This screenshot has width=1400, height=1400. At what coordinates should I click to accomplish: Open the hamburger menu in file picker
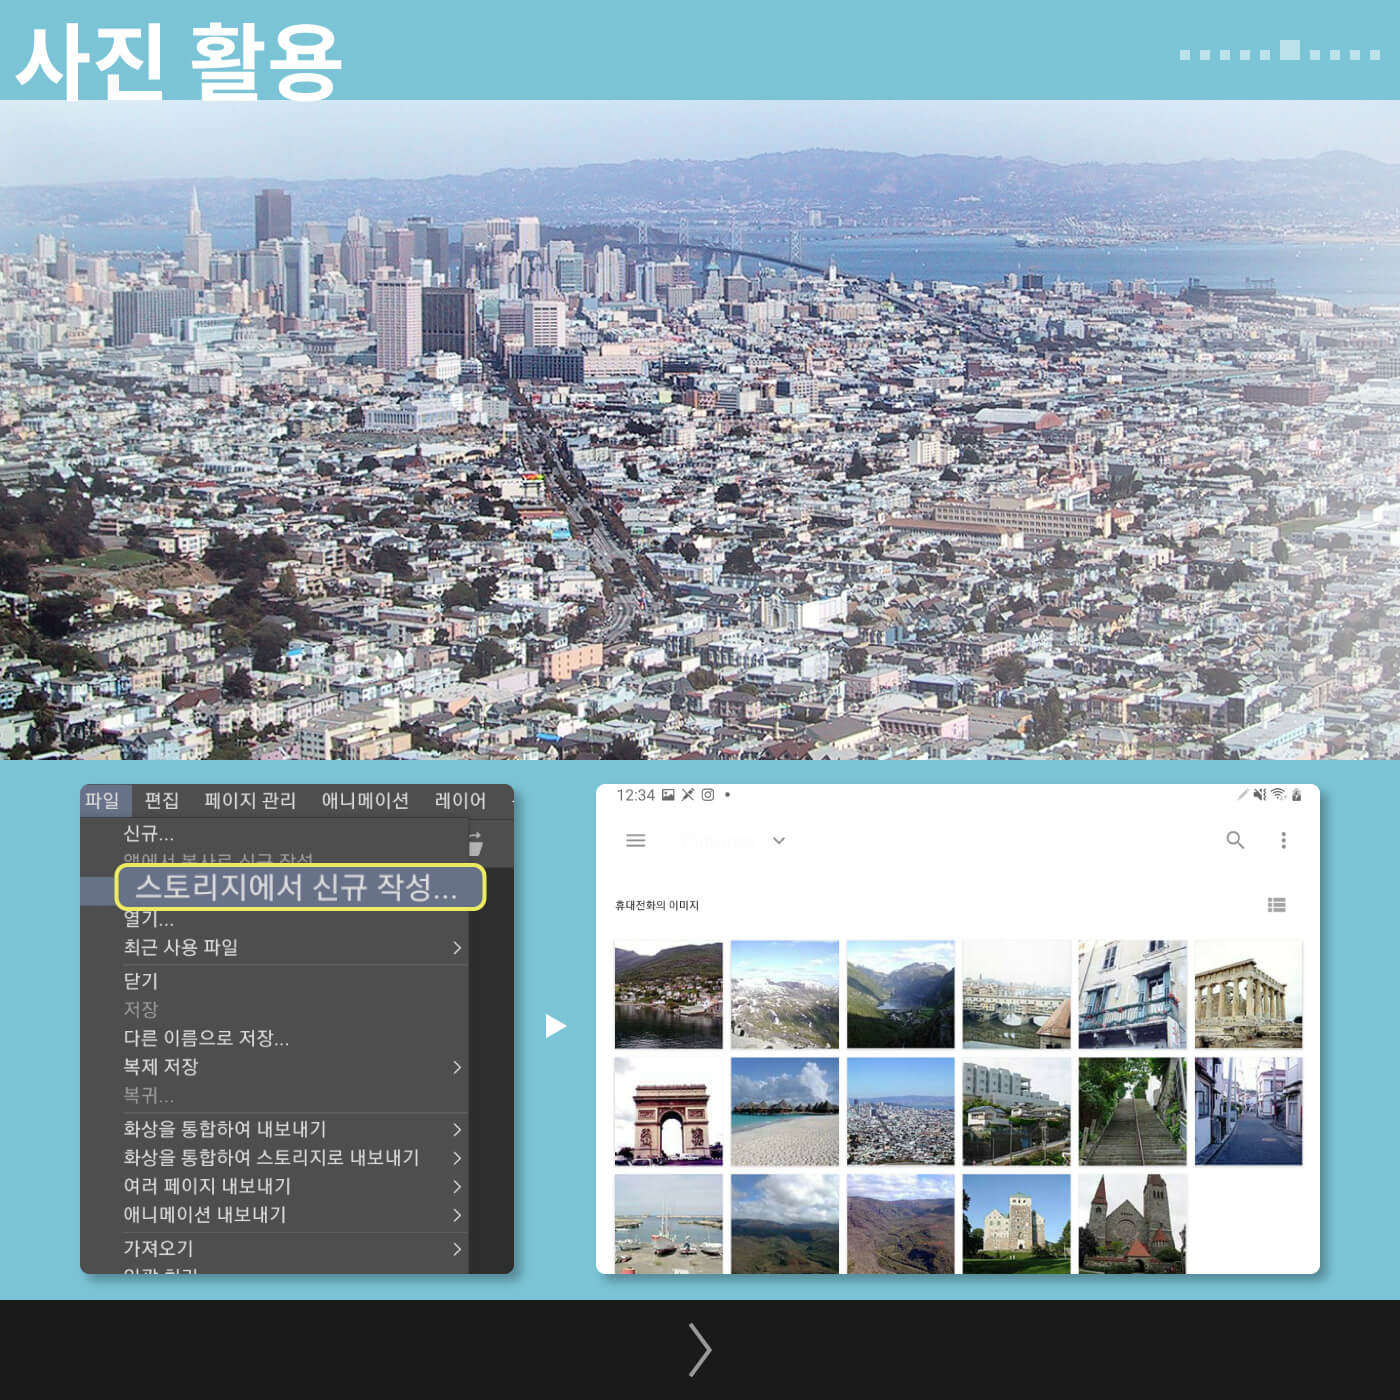(x=635, y=841)
